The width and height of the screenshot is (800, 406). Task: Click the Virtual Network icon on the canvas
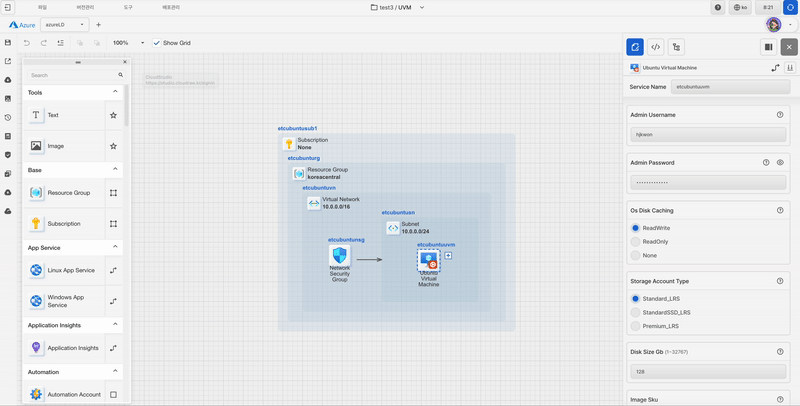pyautogui.click(x=314, y=203)
